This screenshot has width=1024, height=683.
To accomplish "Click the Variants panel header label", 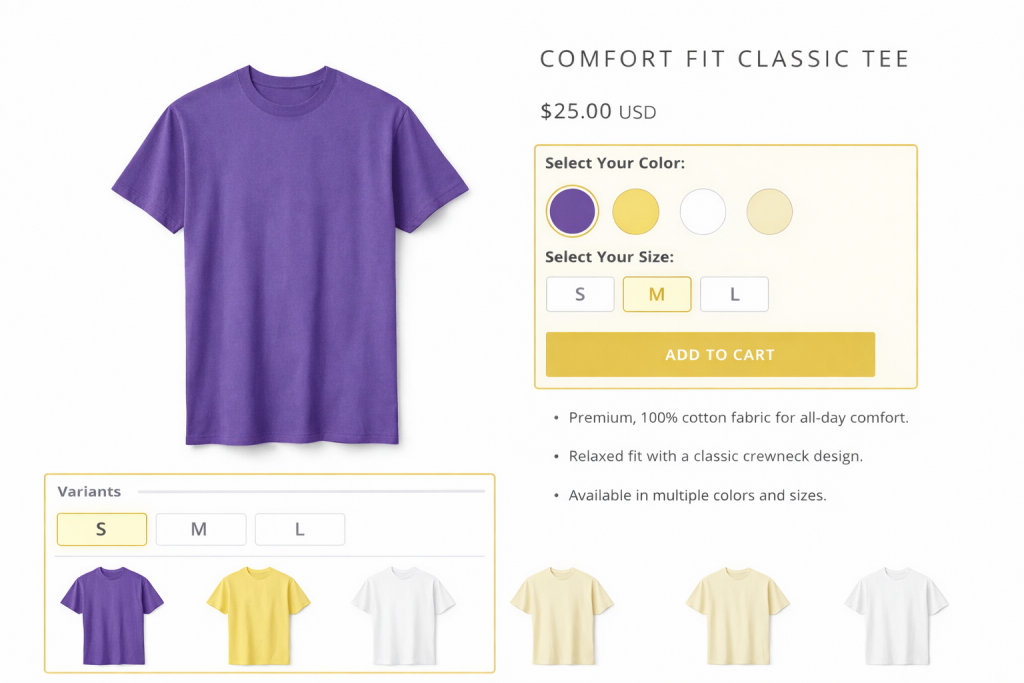I will [89, 491].
